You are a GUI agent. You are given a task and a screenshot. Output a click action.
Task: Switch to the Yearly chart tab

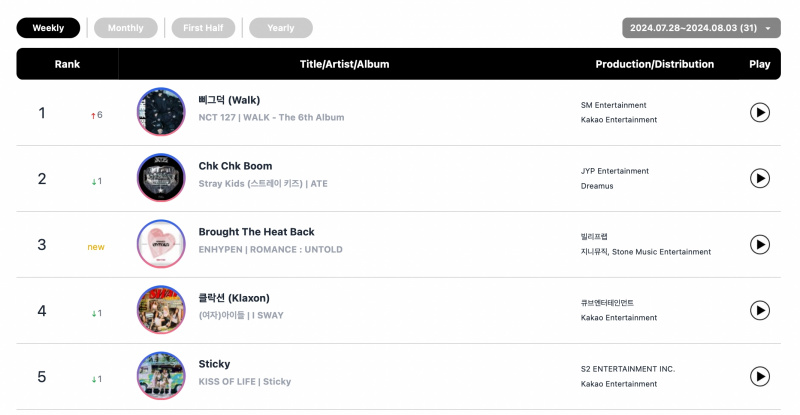281,28
